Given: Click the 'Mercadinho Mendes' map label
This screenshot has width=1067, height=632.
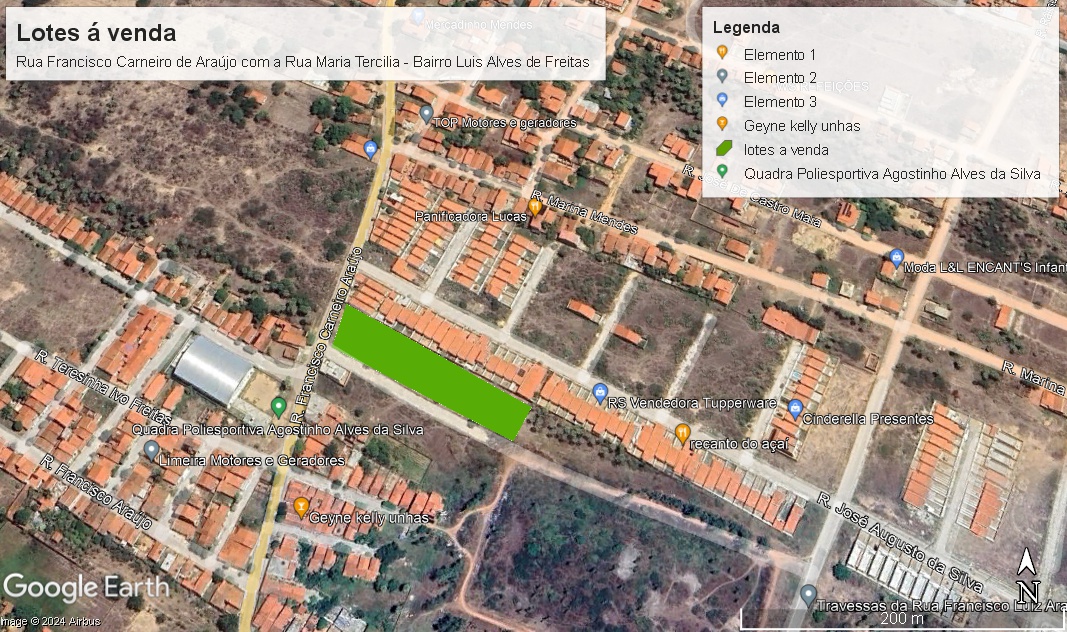Looking at the screenshot, I should 478,24.
